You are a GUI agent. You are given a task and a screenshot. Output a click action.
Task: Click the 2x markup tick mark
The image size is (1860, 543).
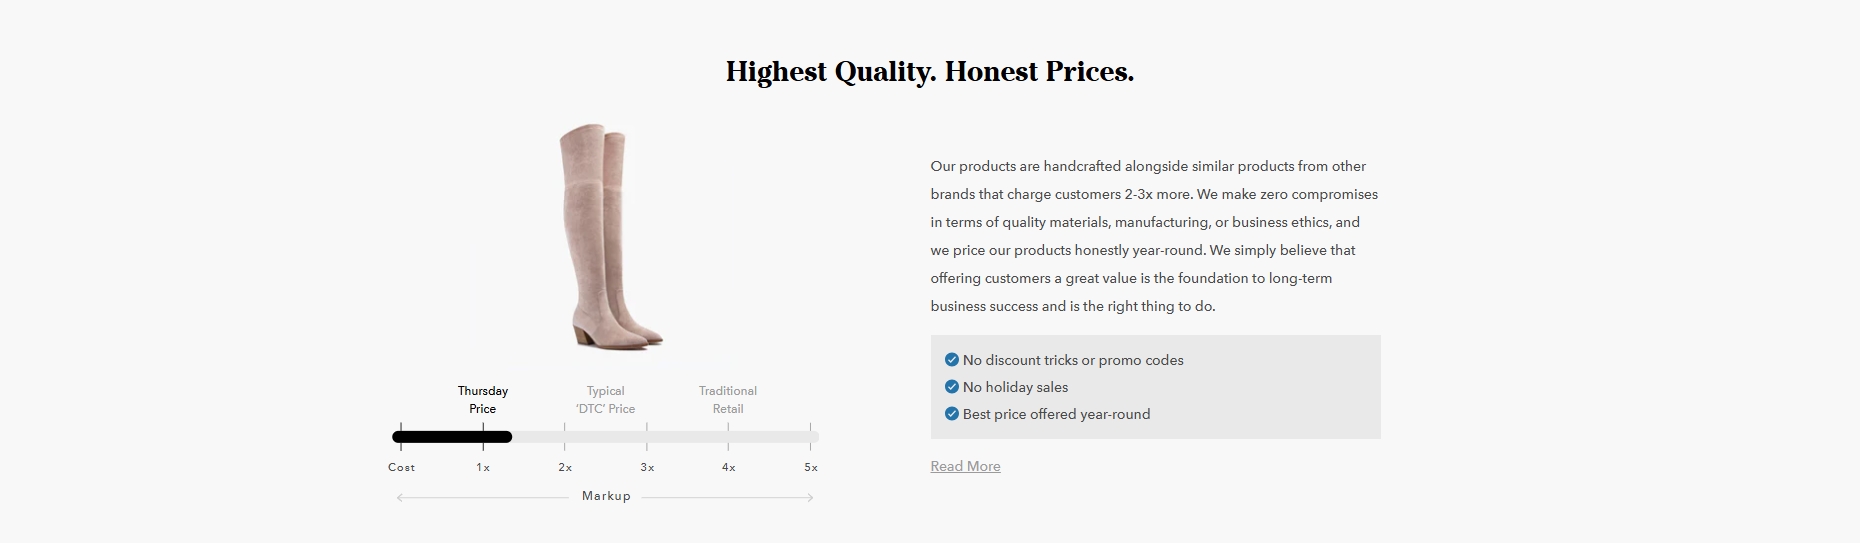click(565, 437)
